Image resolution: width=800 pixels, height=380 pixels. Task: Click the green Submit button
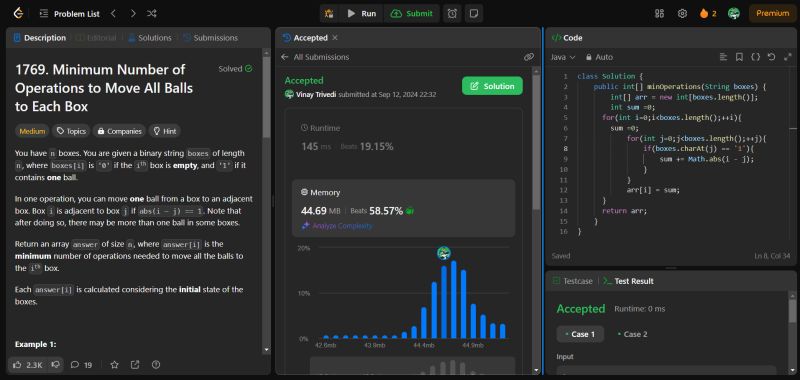[412, 14]
